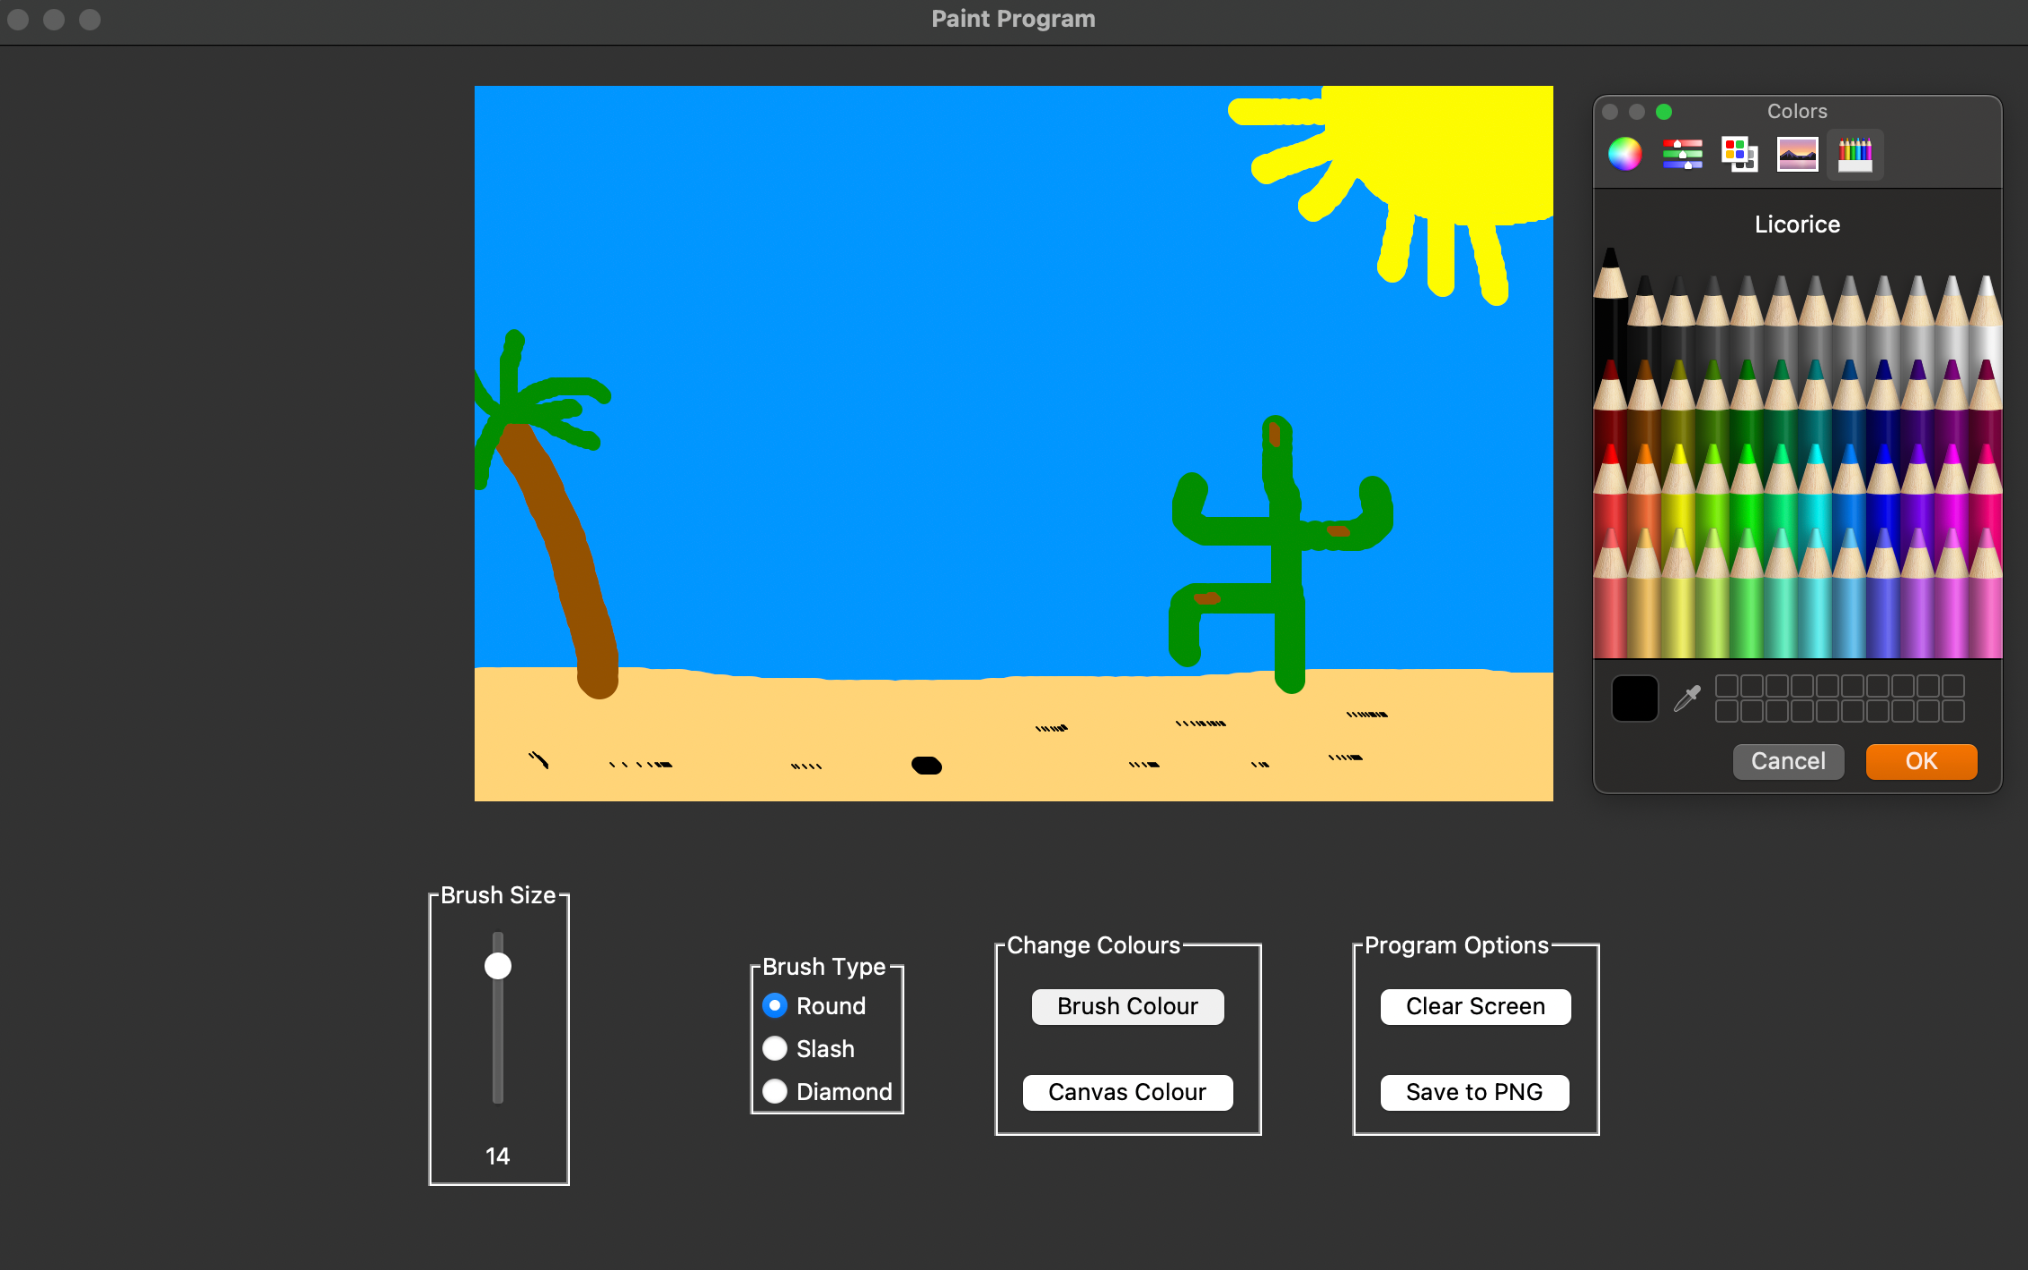Pick the eyedropper color sampler
The height and width of the screenshot is (1270, 2028).
click(x=1687, y=698)
